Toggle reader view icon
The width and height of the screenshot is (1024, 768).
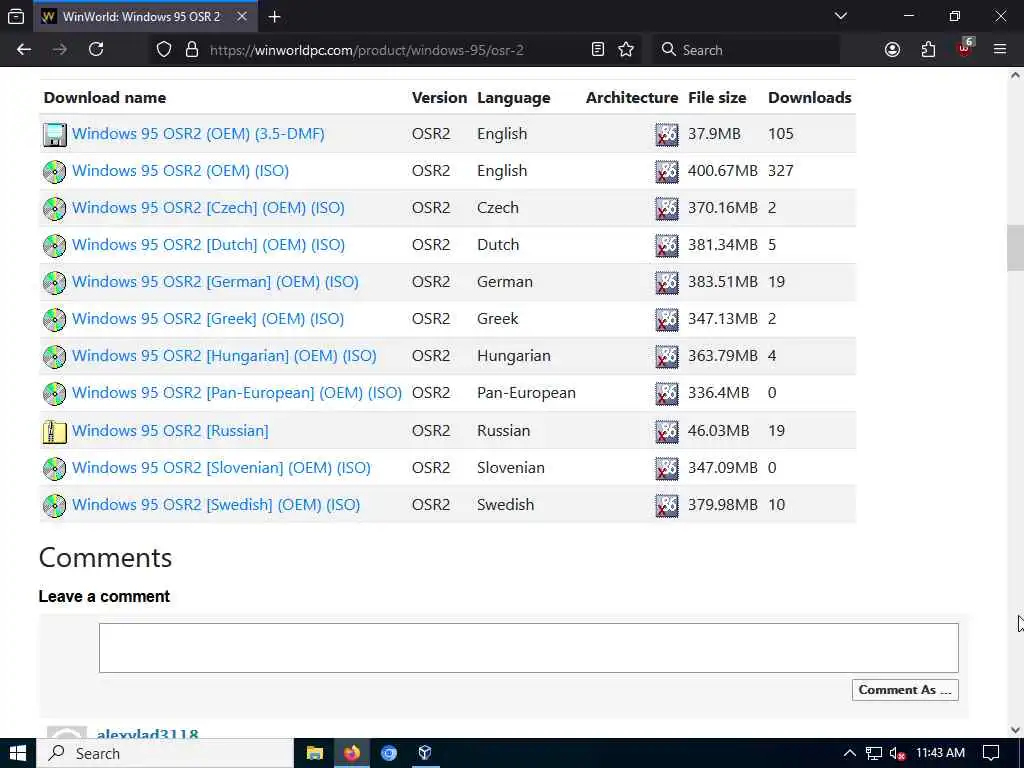[x=598, y=50]
